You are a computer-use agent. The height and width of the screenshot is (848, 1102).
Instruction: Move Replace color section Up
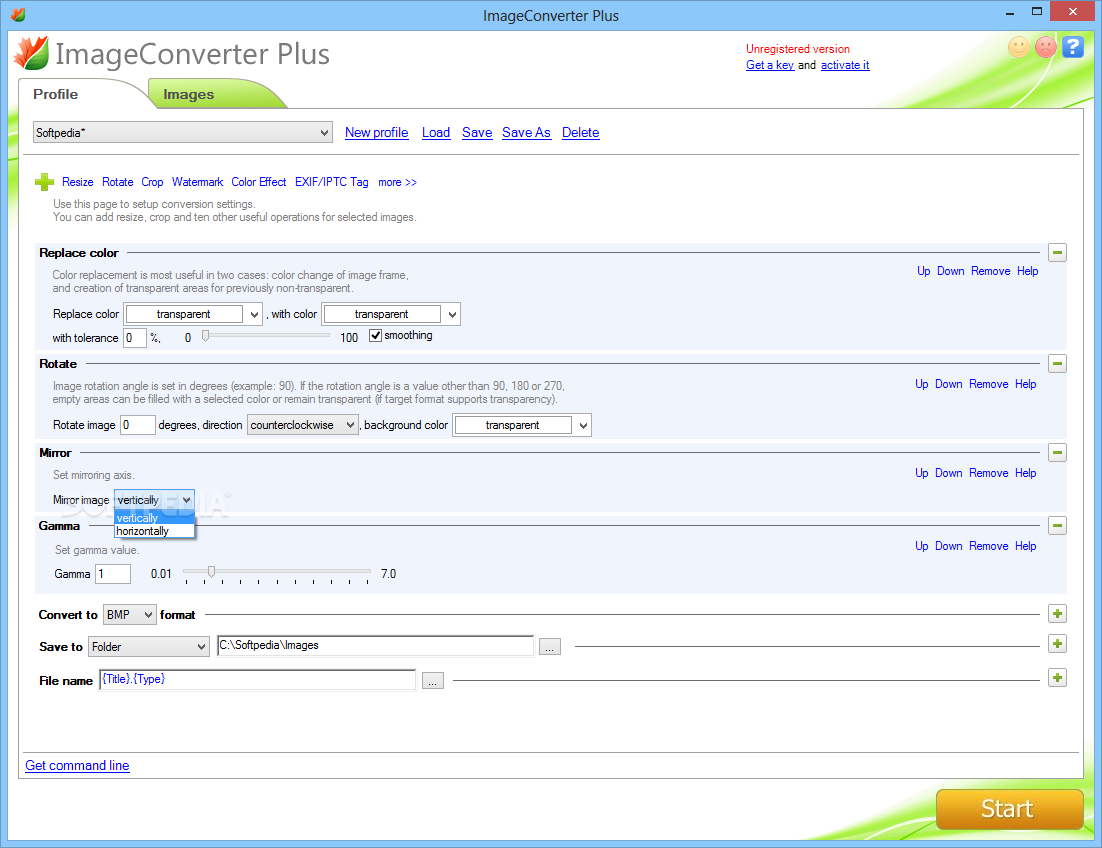click(923, 271)
